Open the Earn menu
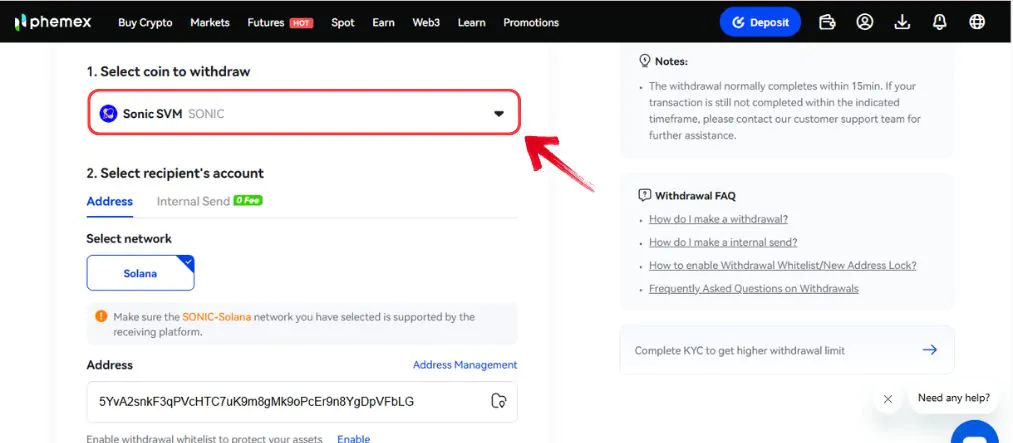This screenshot has width=1013, height=443. pos(383,23)
